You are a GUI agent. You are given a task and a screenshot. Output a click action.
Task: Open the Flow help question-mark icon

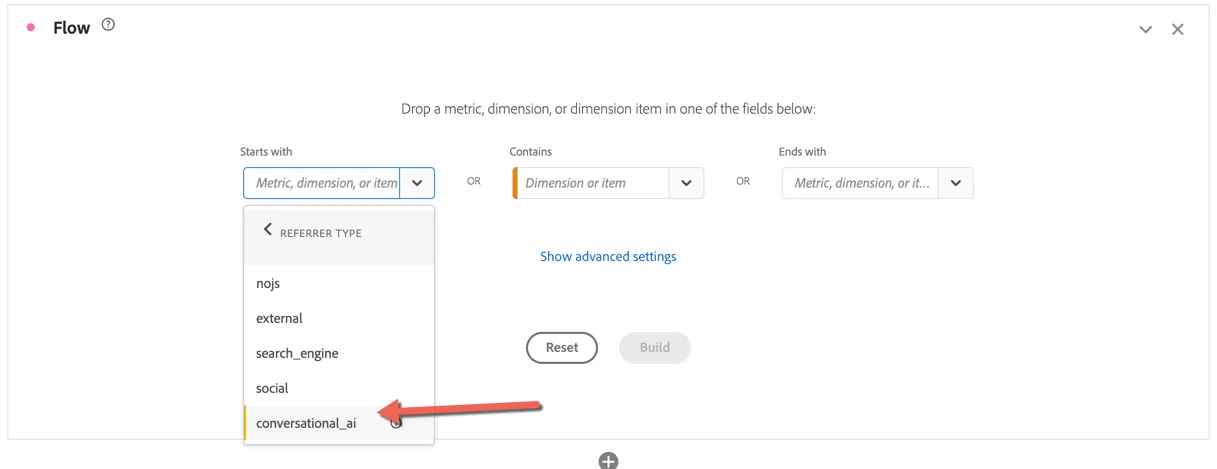tap(108, 25)
